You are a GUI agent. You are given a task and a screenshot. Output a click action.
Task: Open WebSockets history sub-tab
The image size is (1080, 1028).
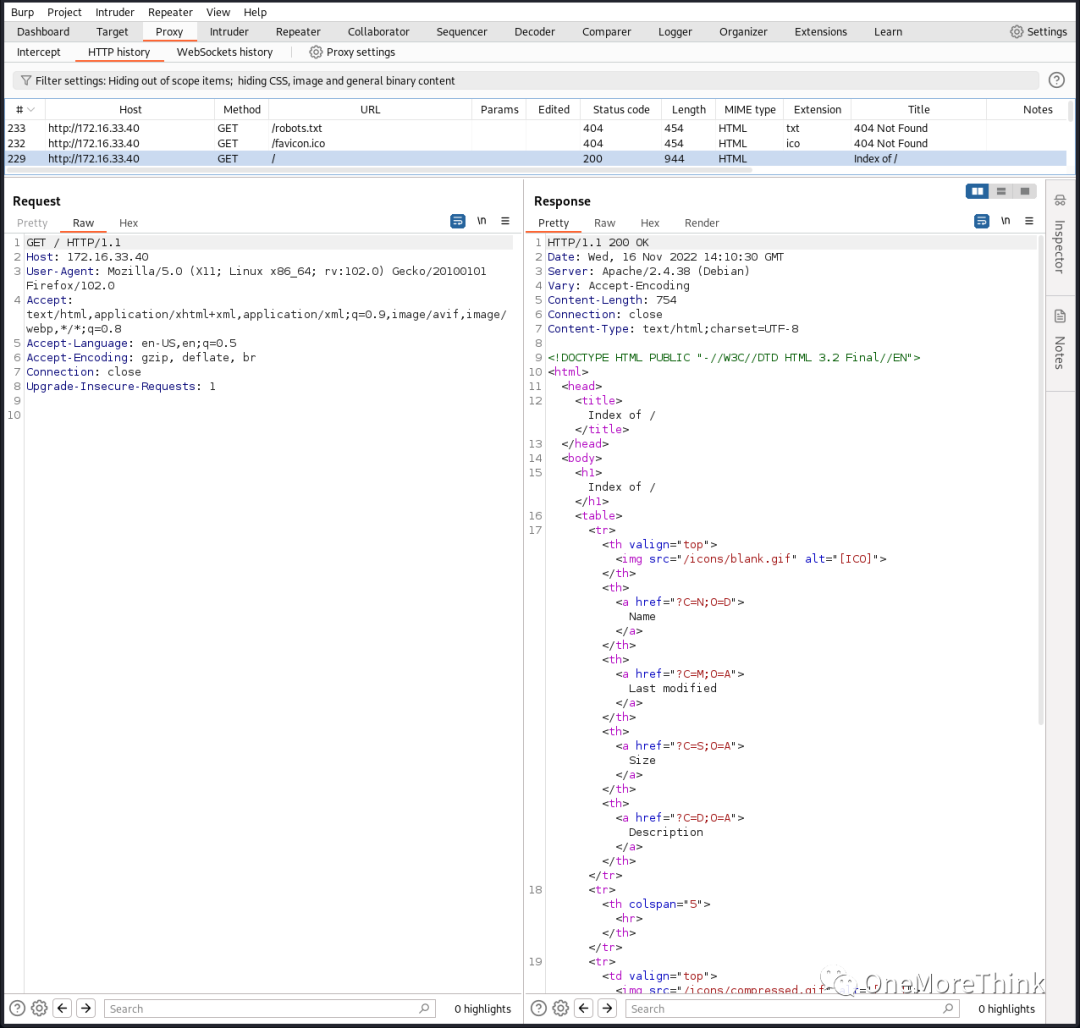pos(225,52)
